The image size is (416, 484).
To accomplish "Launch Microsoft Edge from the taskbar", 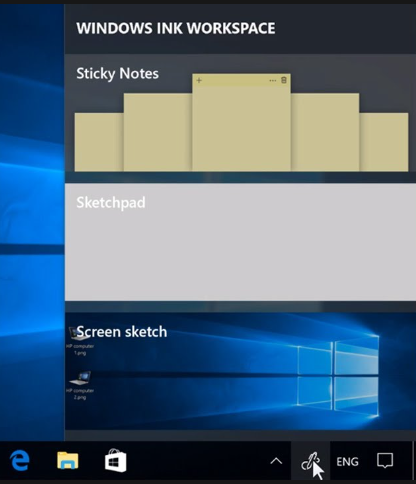I will [x=20, y=461].
